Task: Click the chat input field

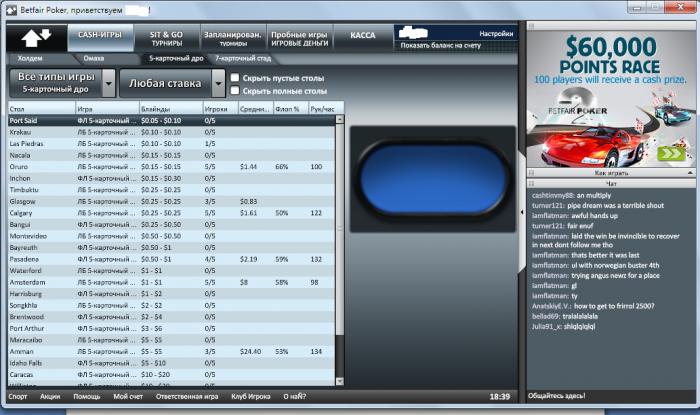Action: (611, 396)
